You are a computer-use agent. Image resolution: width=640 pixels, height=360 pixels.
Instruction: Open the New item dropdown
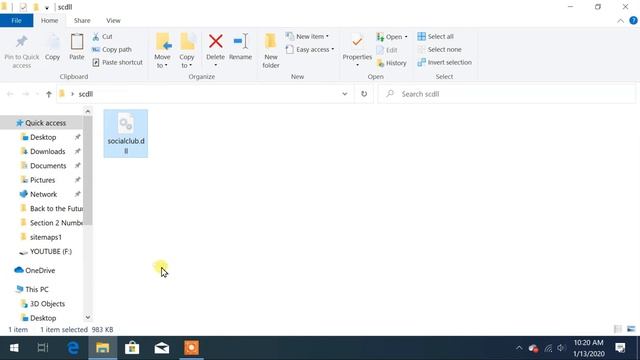(x=307, y=36)
